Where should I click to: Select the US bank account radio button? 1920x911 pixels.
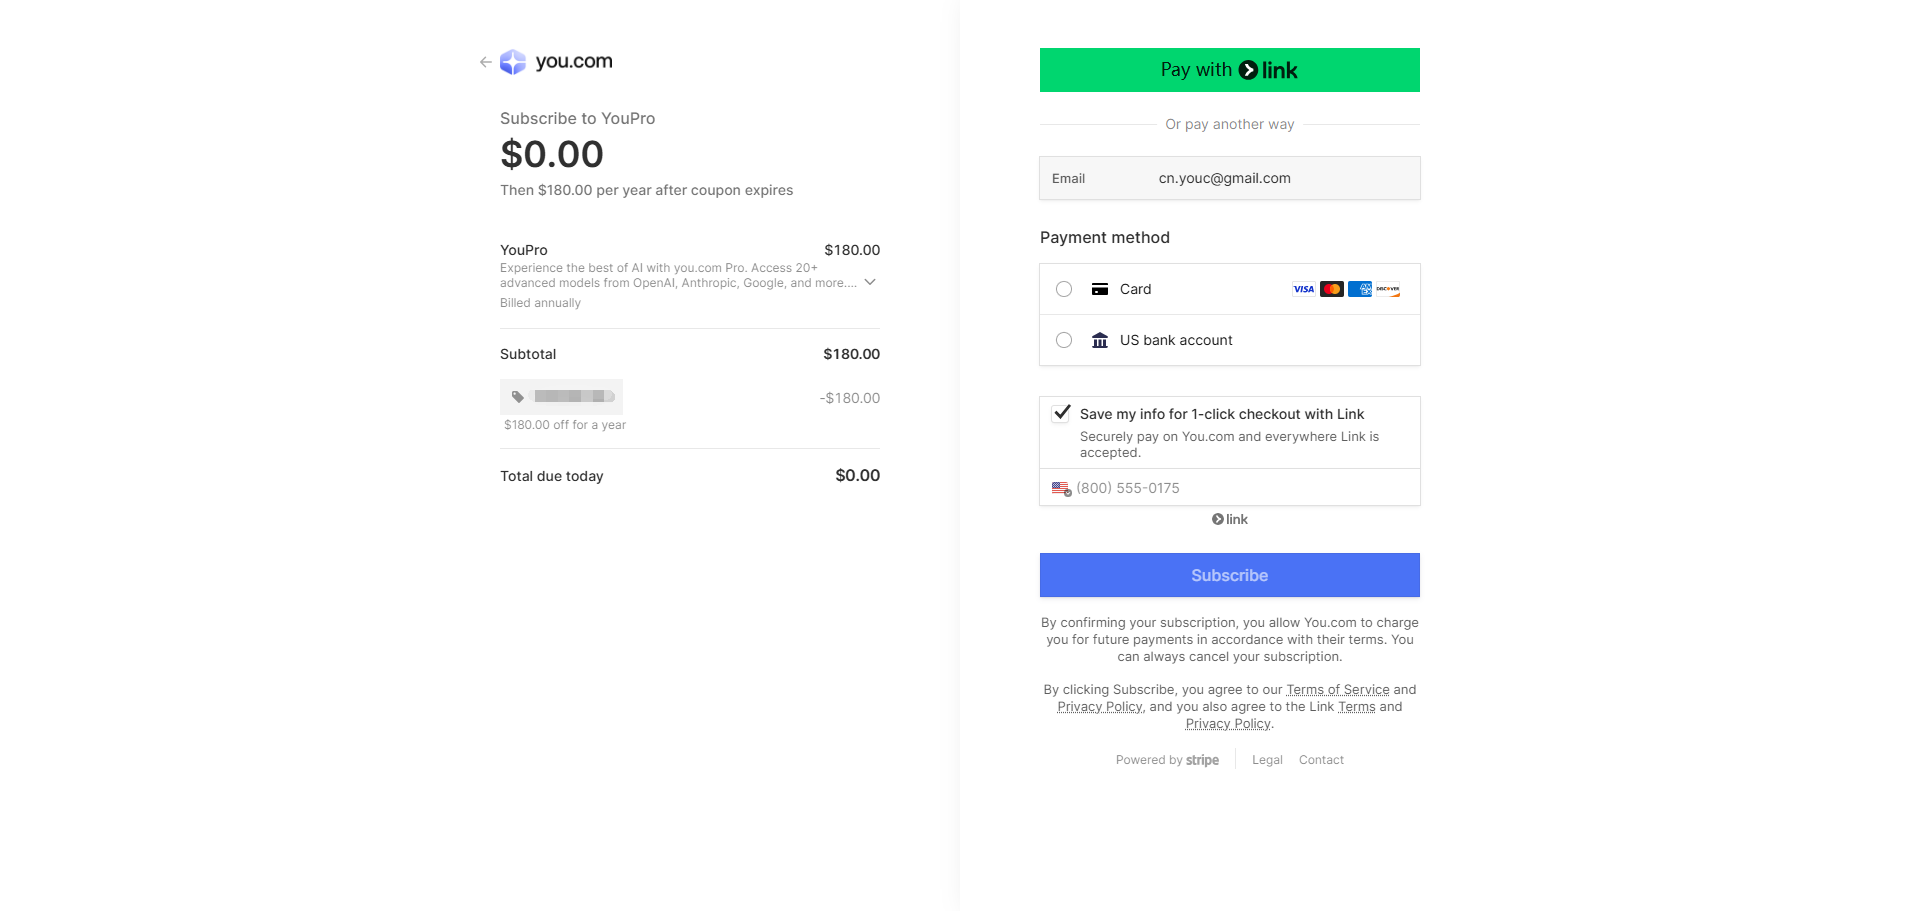(x=1064, y=340)
